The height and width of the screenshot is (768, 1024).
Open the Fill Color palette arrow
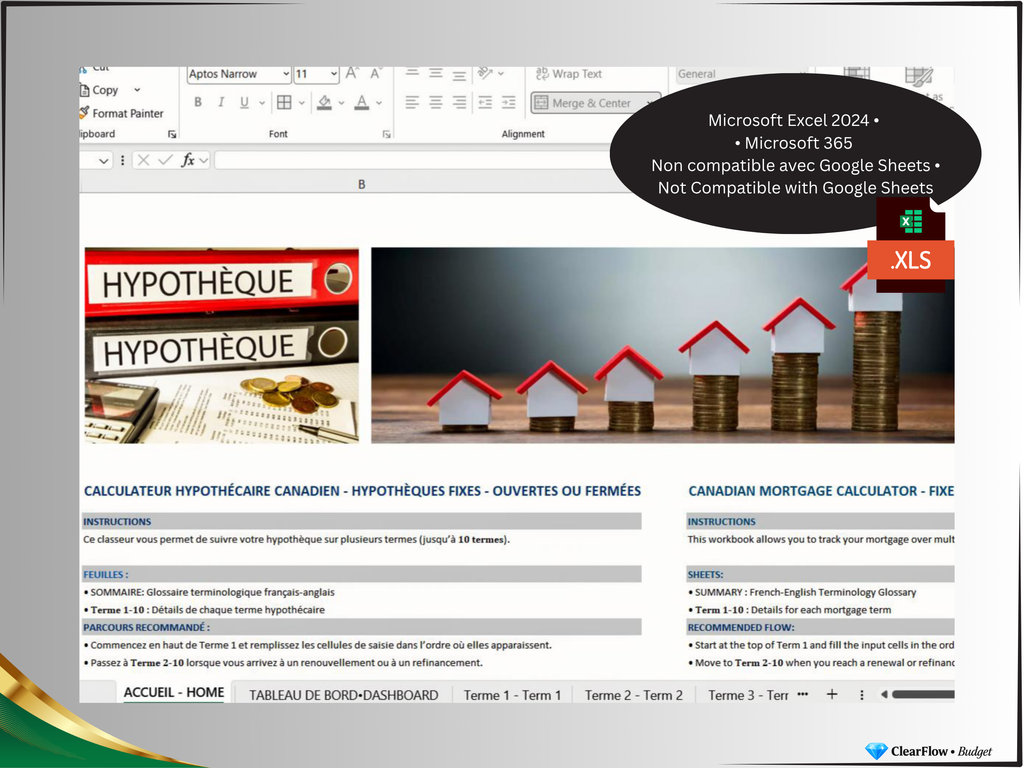(x=341, y=103)
